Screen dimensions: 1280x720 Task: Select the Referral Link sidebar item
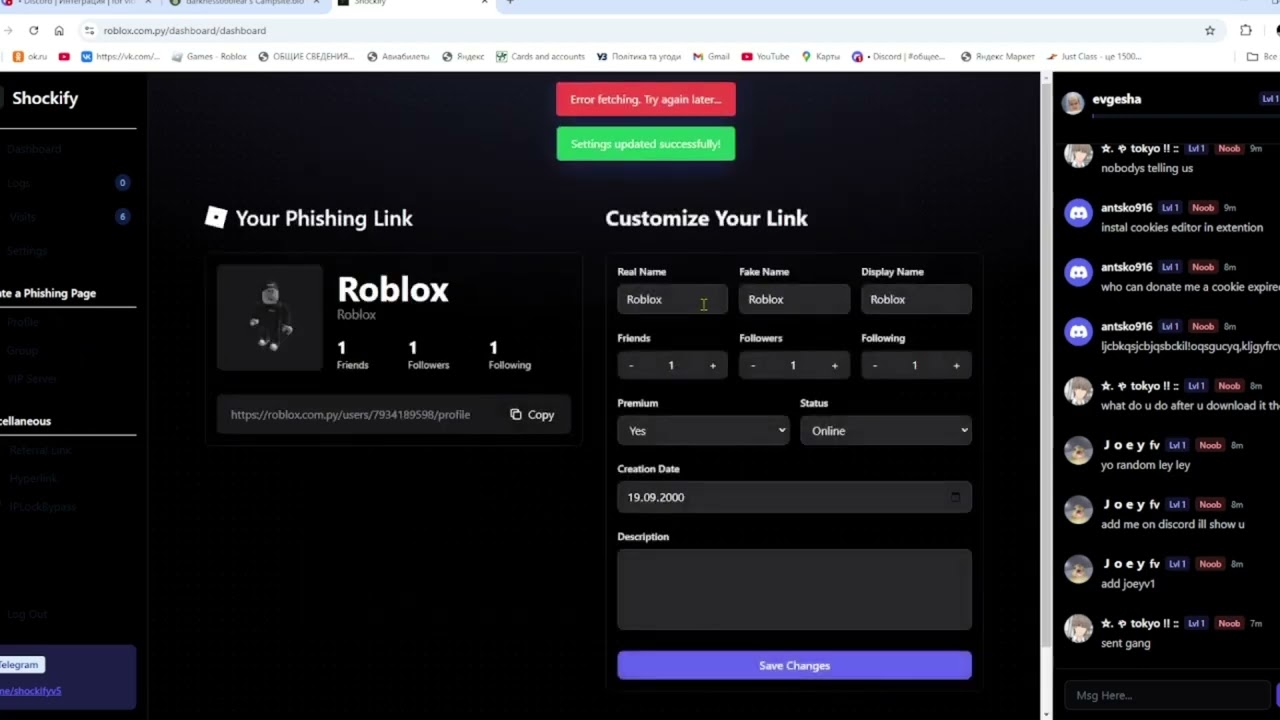[40, 451]
